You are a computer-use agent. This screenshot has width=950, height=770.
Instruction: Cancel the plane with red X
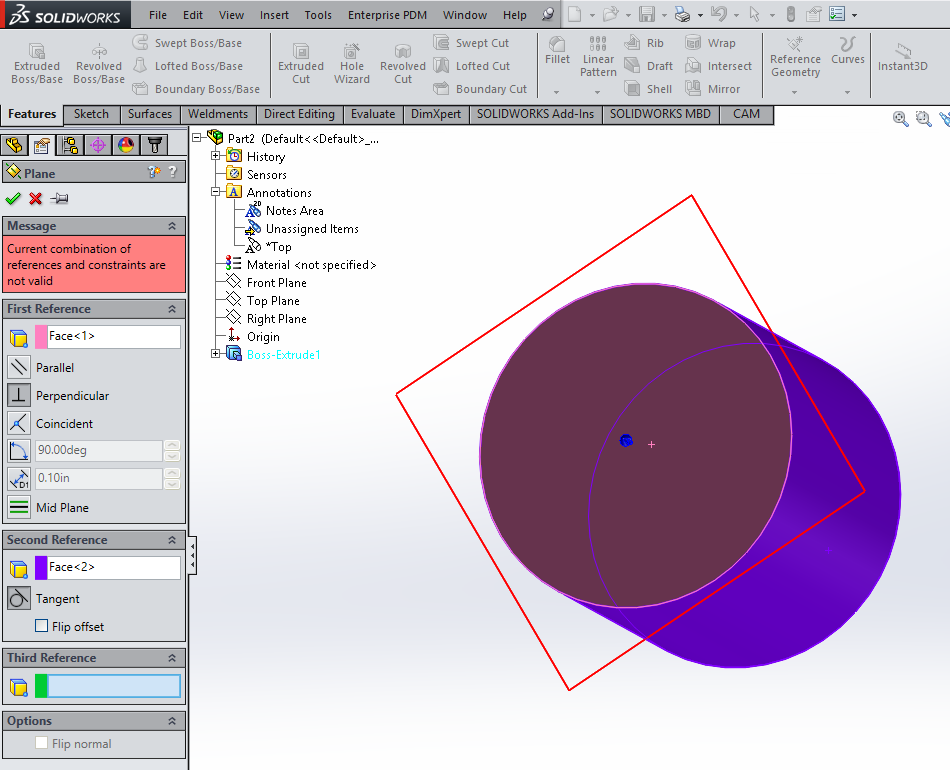(x=35, y=198)
